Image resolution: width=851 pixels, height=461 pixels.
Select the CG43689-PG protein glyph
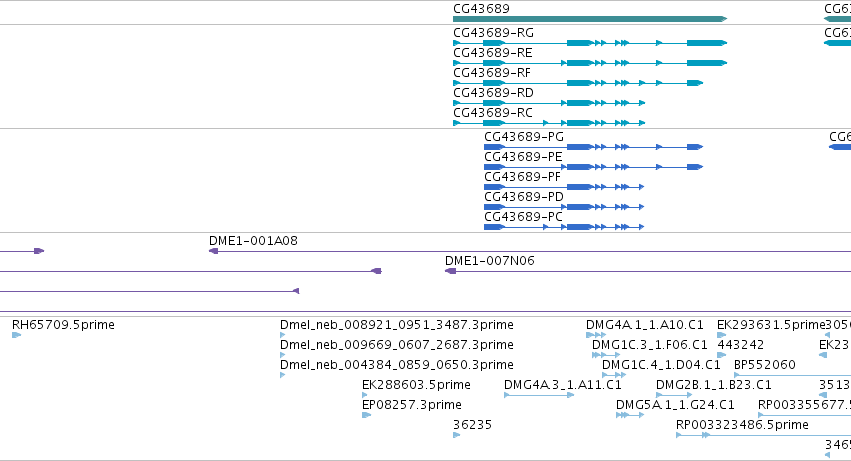pyautogui.click(x=593, y=147)
